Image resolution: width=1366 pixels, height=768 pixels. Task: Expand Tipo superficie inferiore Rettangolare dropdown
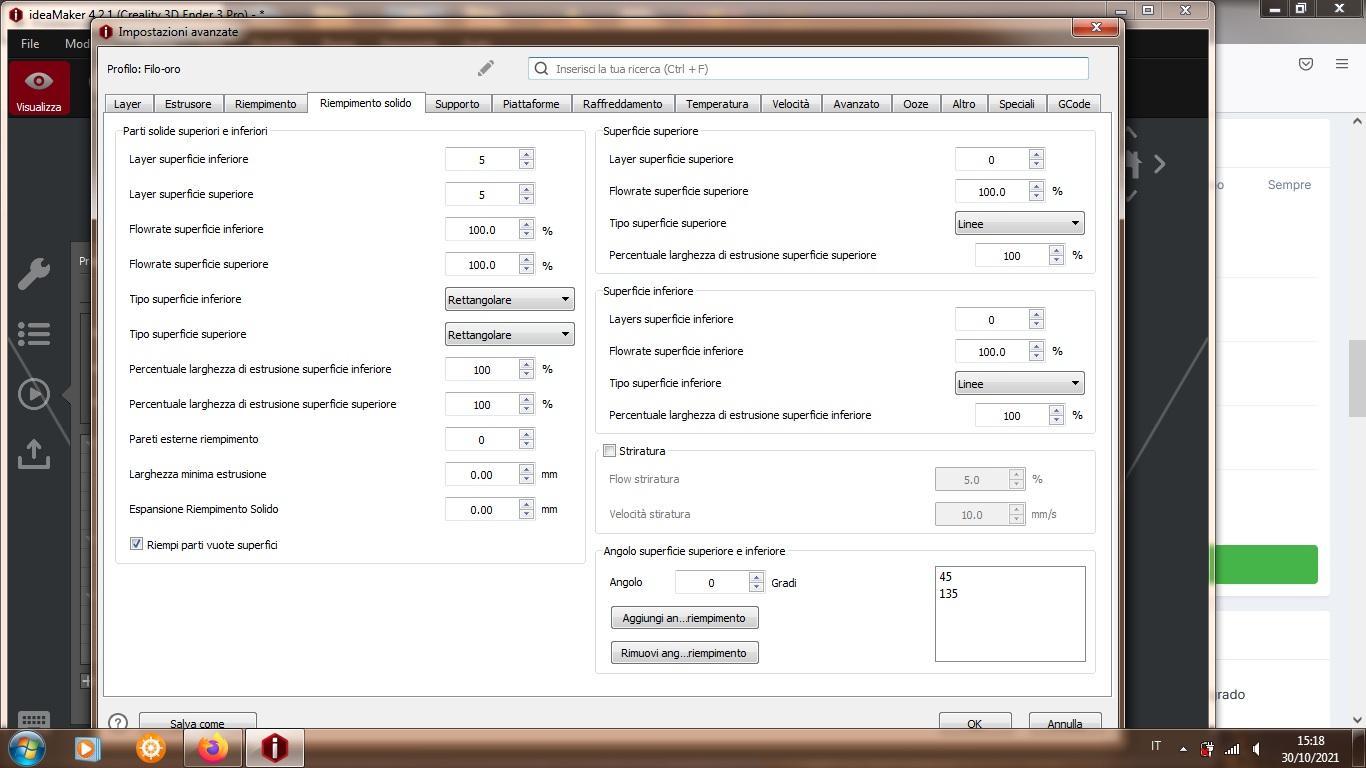point(509,299)
